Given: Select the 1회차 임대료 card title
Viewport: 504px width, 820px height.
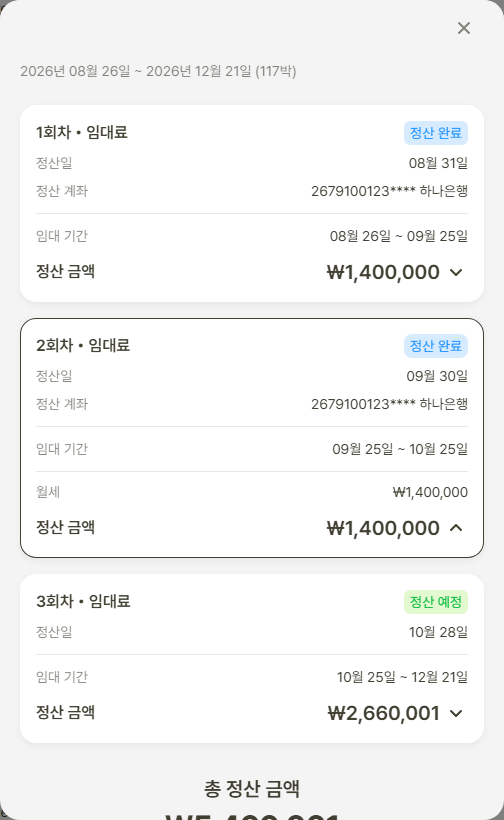Looking at the screenshot, I should [x=82, y=132].
